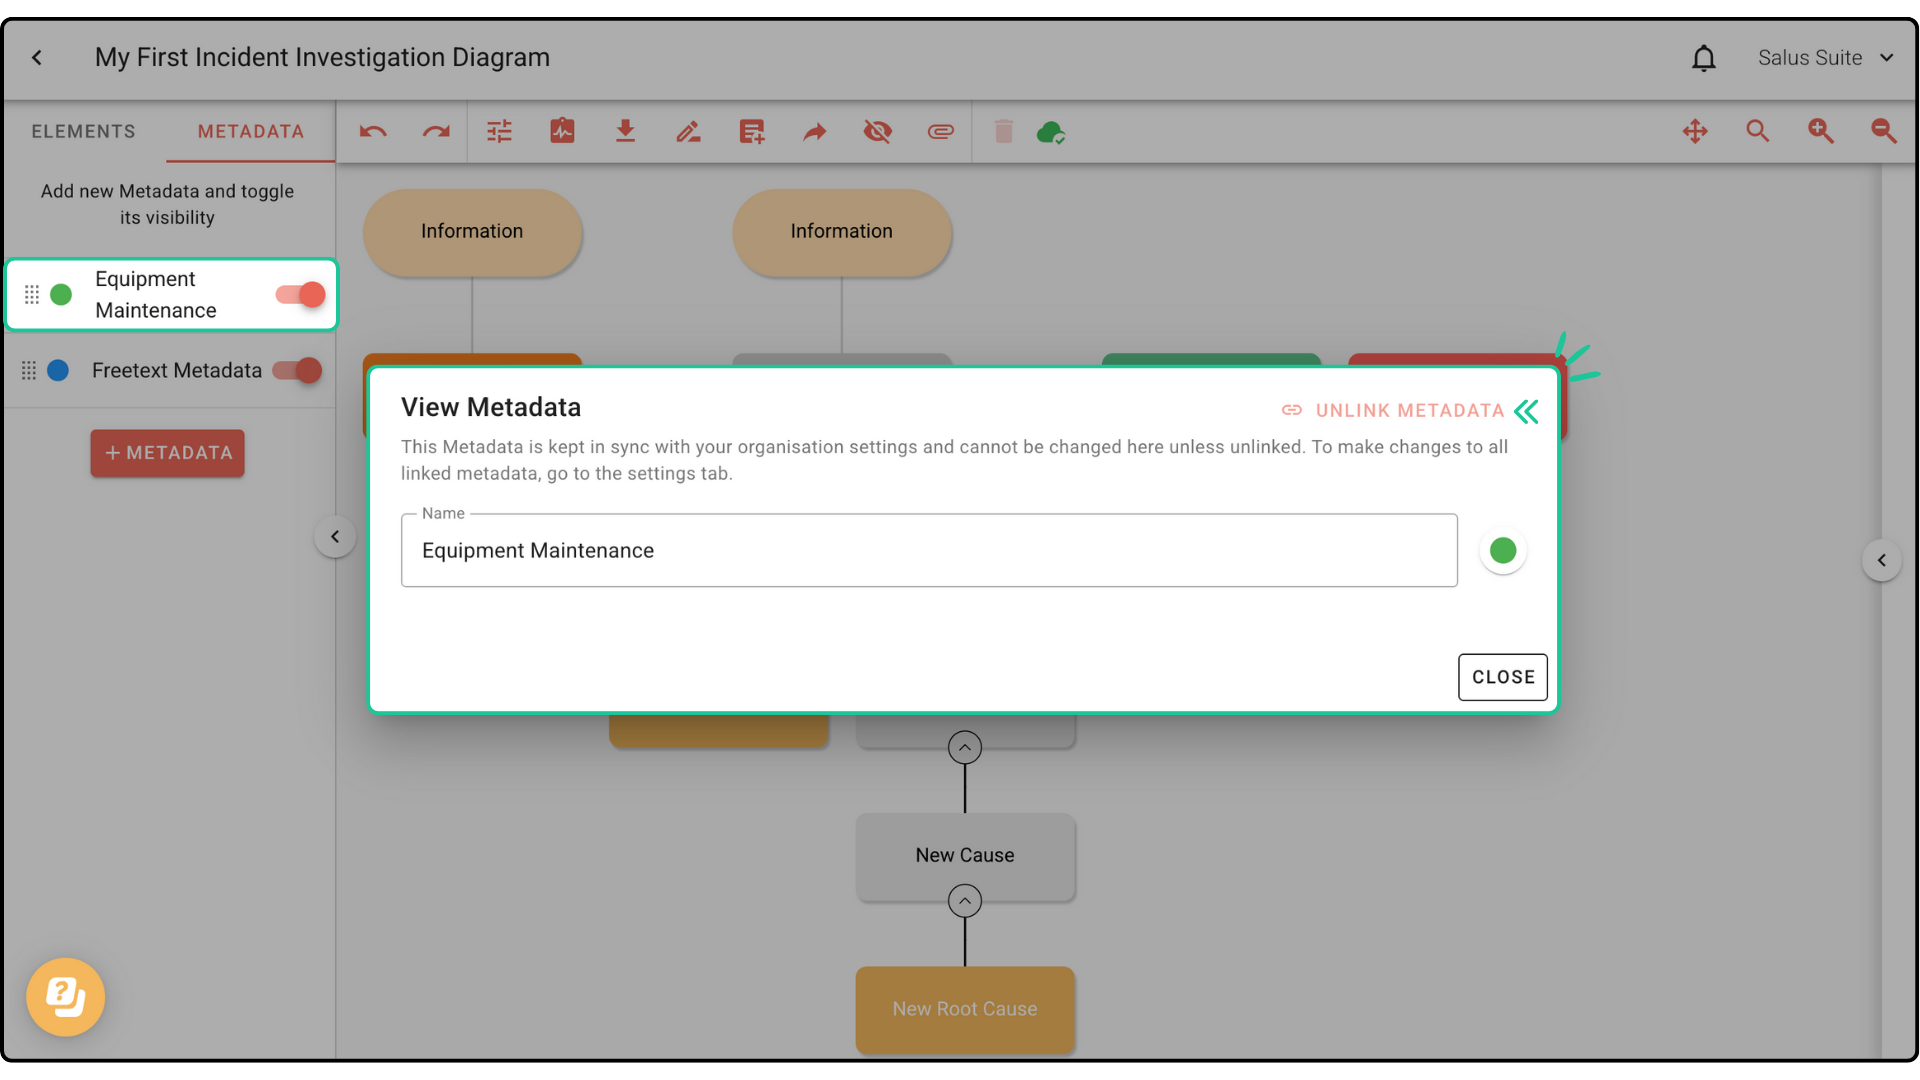
Task: Switch to the Elements tab
Action: click(83, 131)
